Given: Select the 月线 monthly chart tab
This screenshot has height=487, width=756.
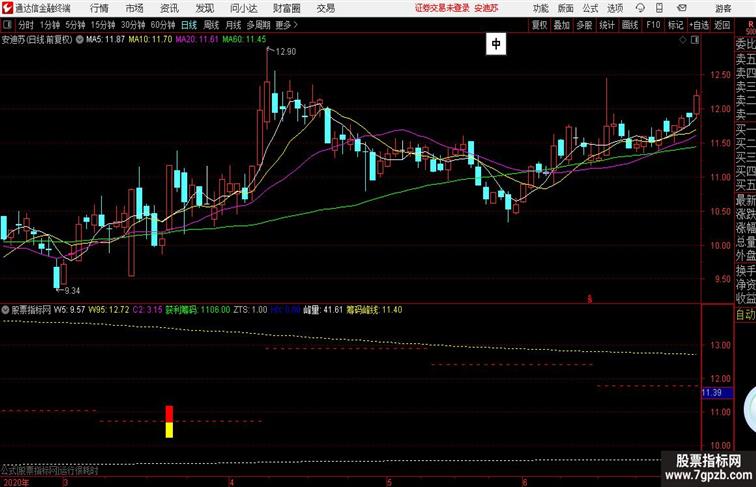Looking at the screenshot, I should (233, 25).
